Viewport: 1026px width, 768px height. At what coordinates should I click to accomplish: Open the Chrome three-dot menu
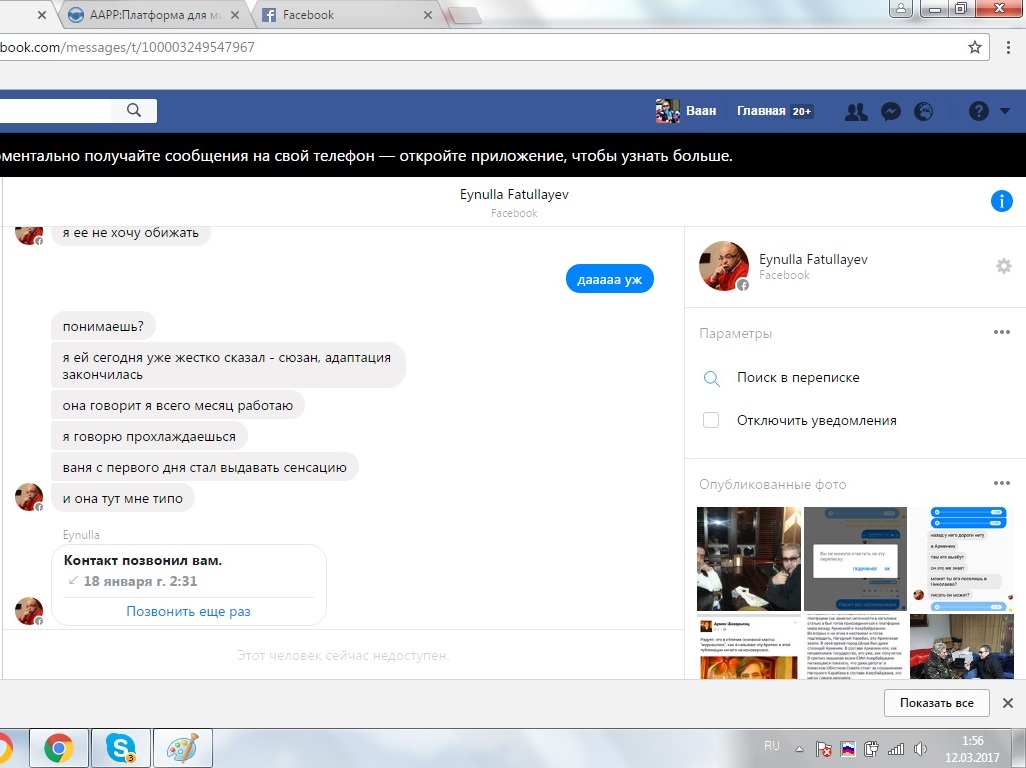(1008, 47)
